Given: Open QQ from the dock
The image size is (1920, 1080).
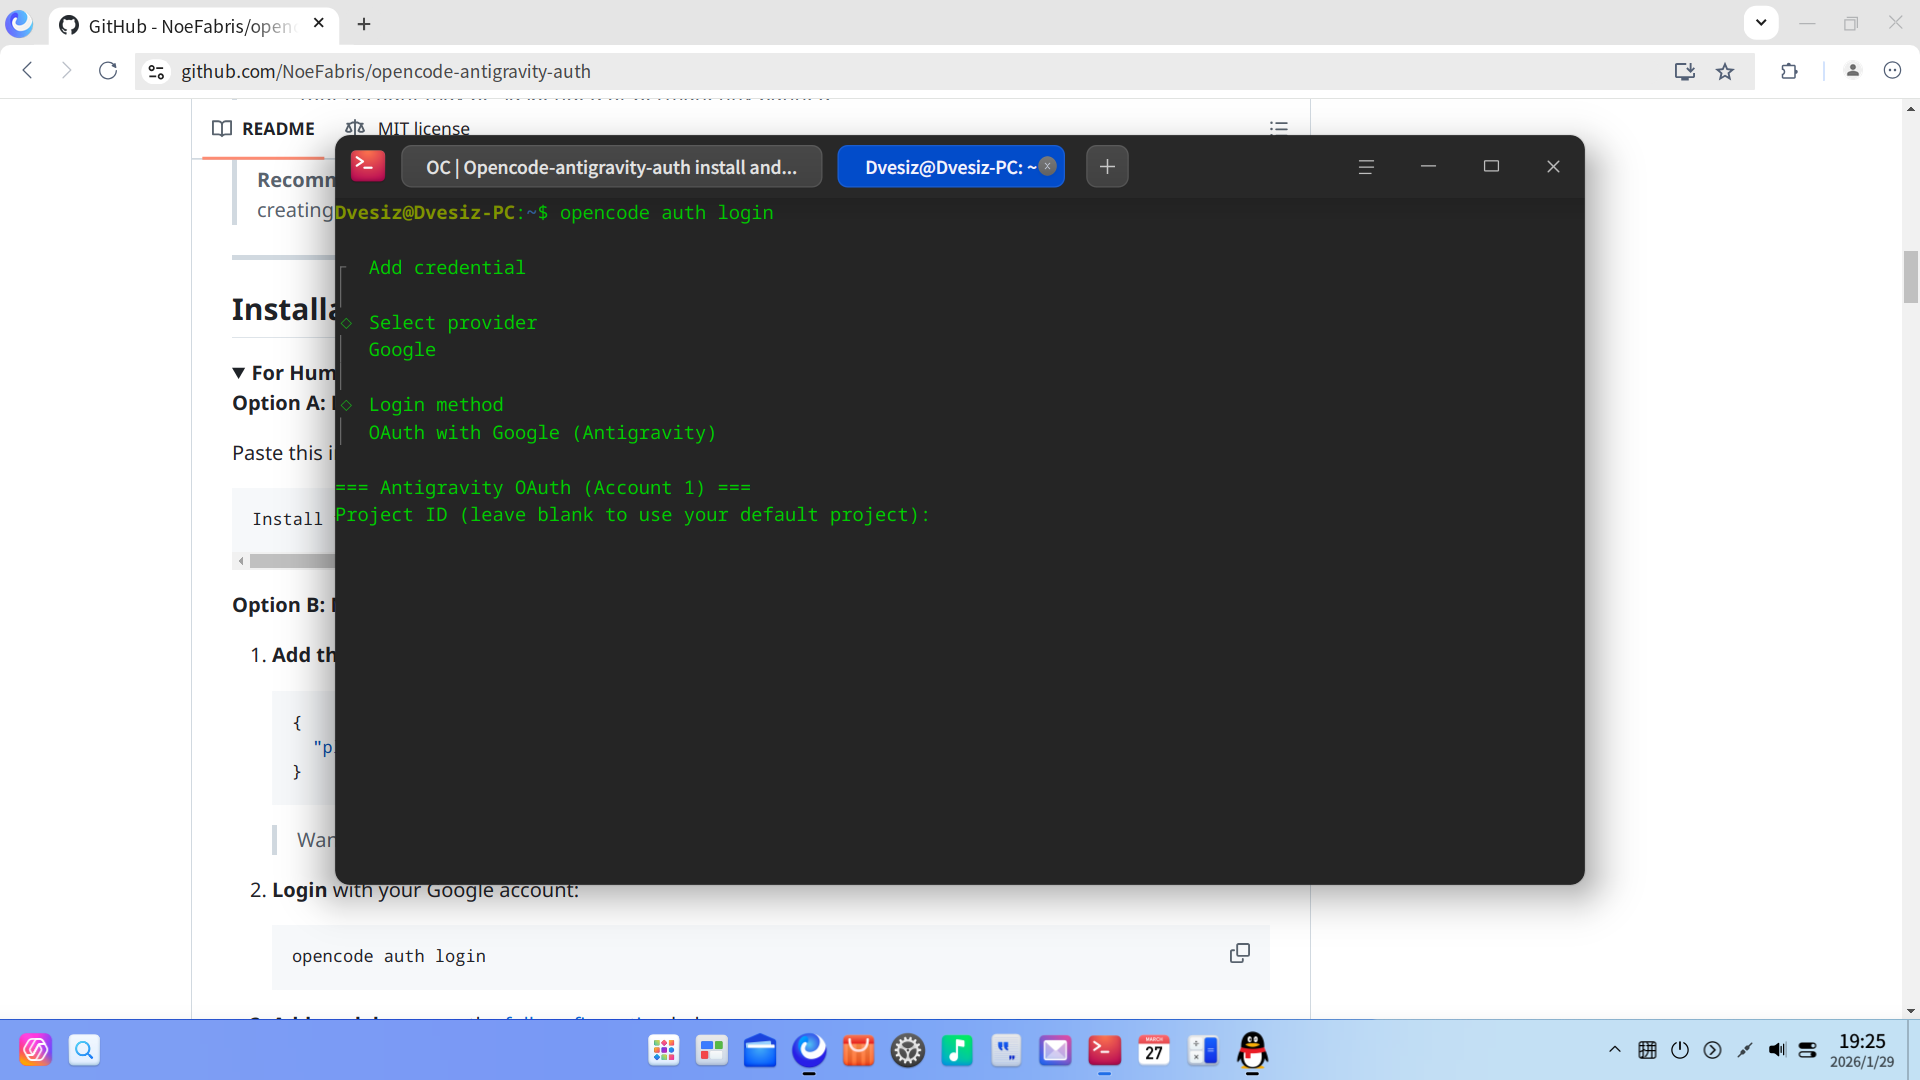Looking at the screenshot, I should [x=1251, y=1051].
